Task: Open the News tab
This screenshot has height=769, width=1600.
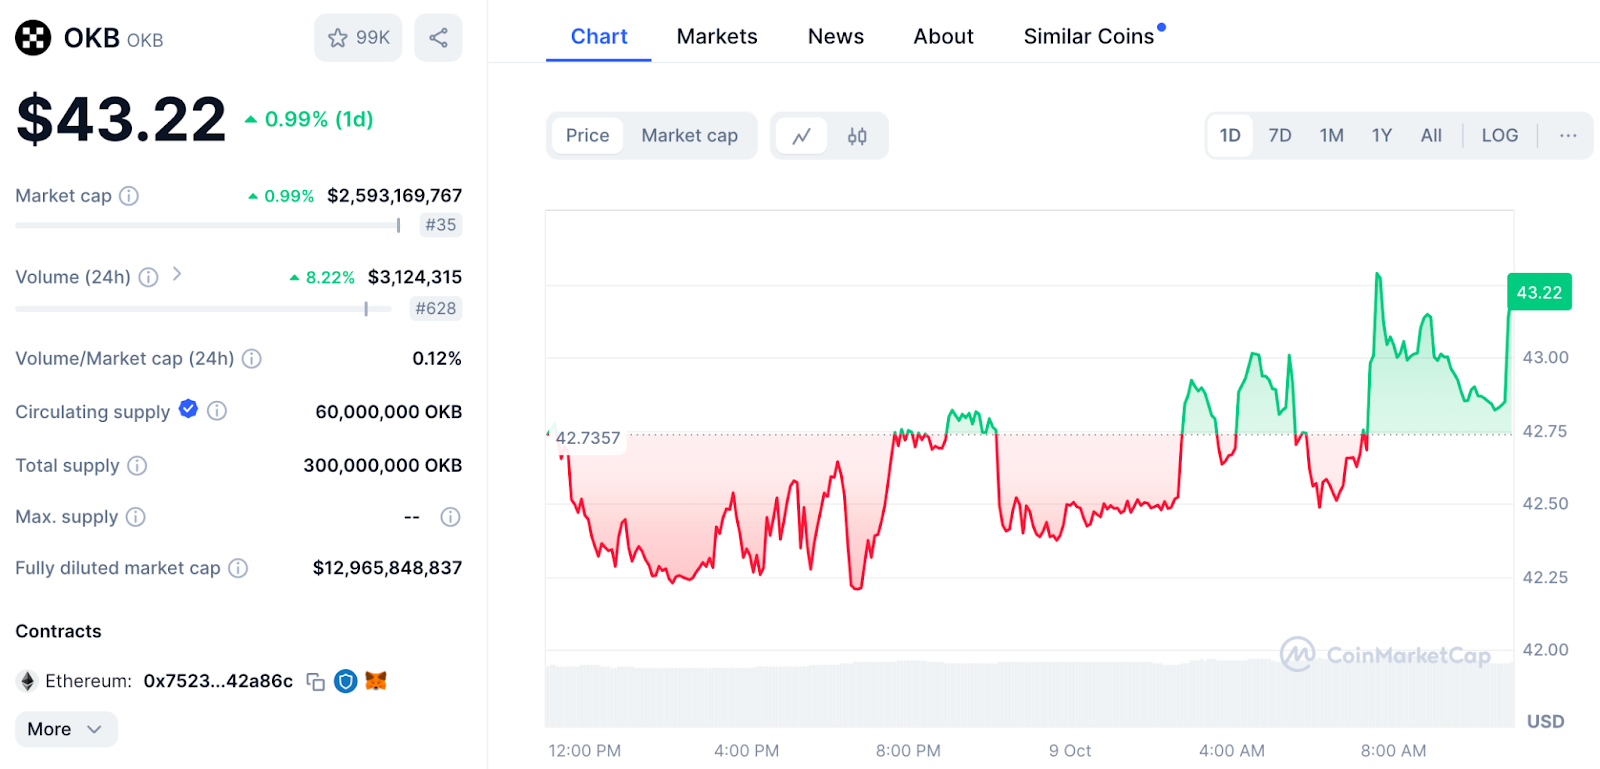Action: click(836, 37)
